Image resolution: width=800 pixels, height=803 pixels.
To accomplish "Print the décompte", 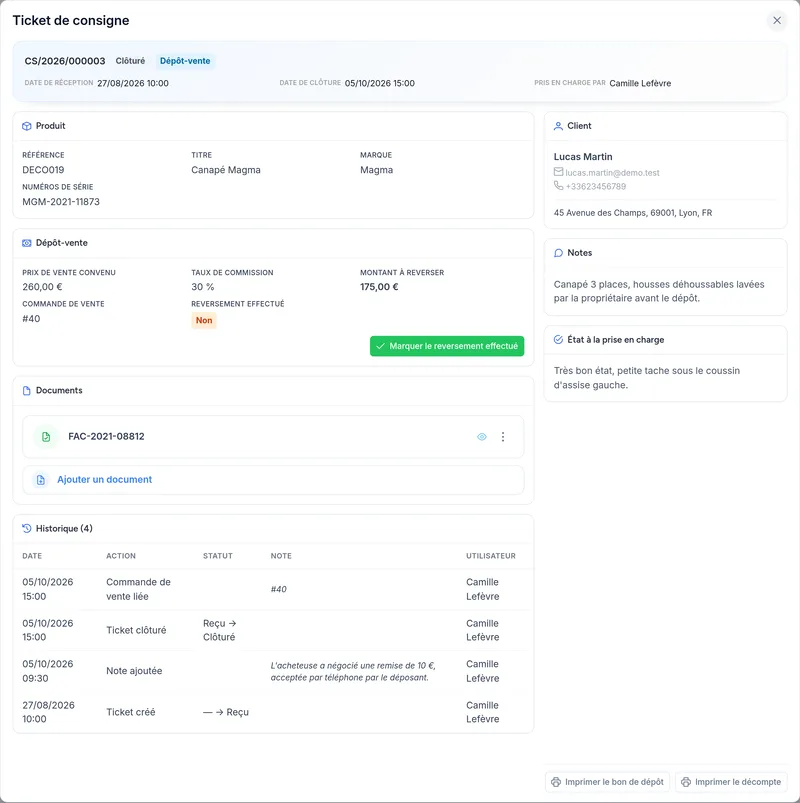I will point(731,782).
